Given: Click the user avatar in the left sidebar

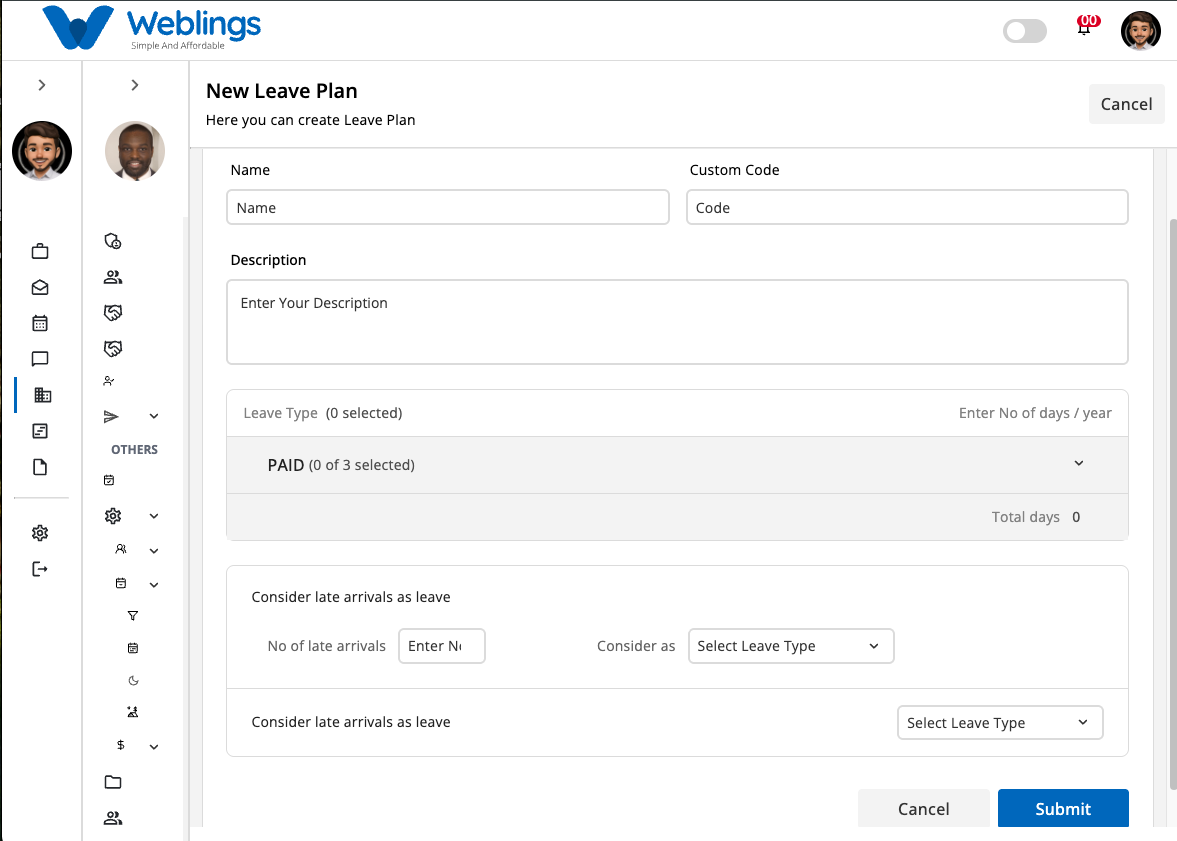Looking at the screenshot, I should point(42,151).
